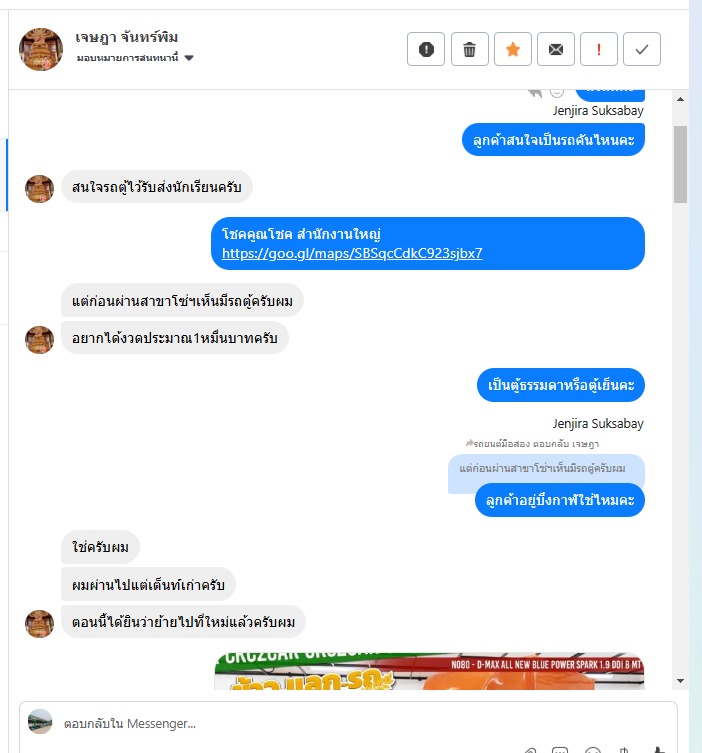Mark conversation unread via envelope icon
Viewport: 702px width, 753px height.
pyautogui.click(x=556, y=49)
